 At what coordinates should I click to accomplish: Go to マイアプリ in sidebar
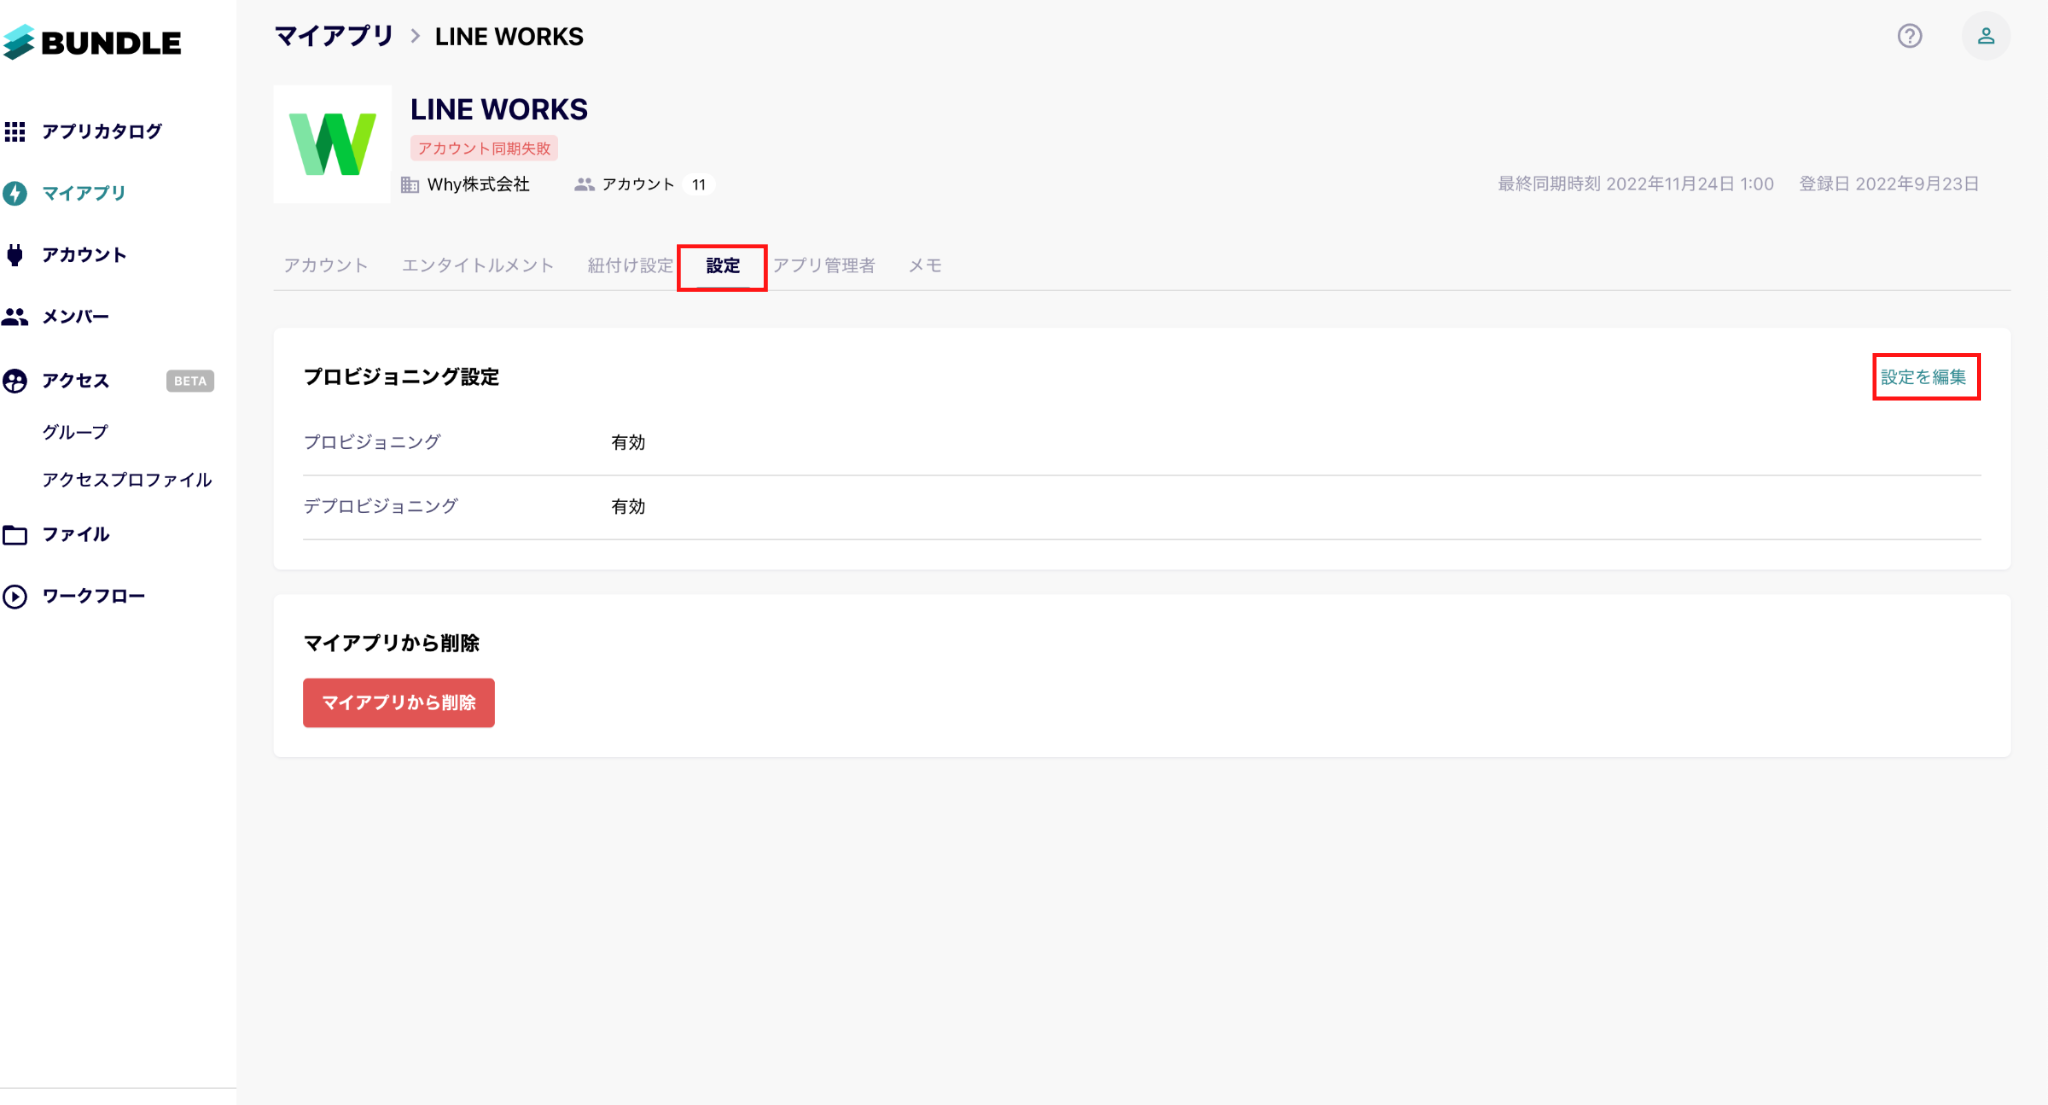84,193
